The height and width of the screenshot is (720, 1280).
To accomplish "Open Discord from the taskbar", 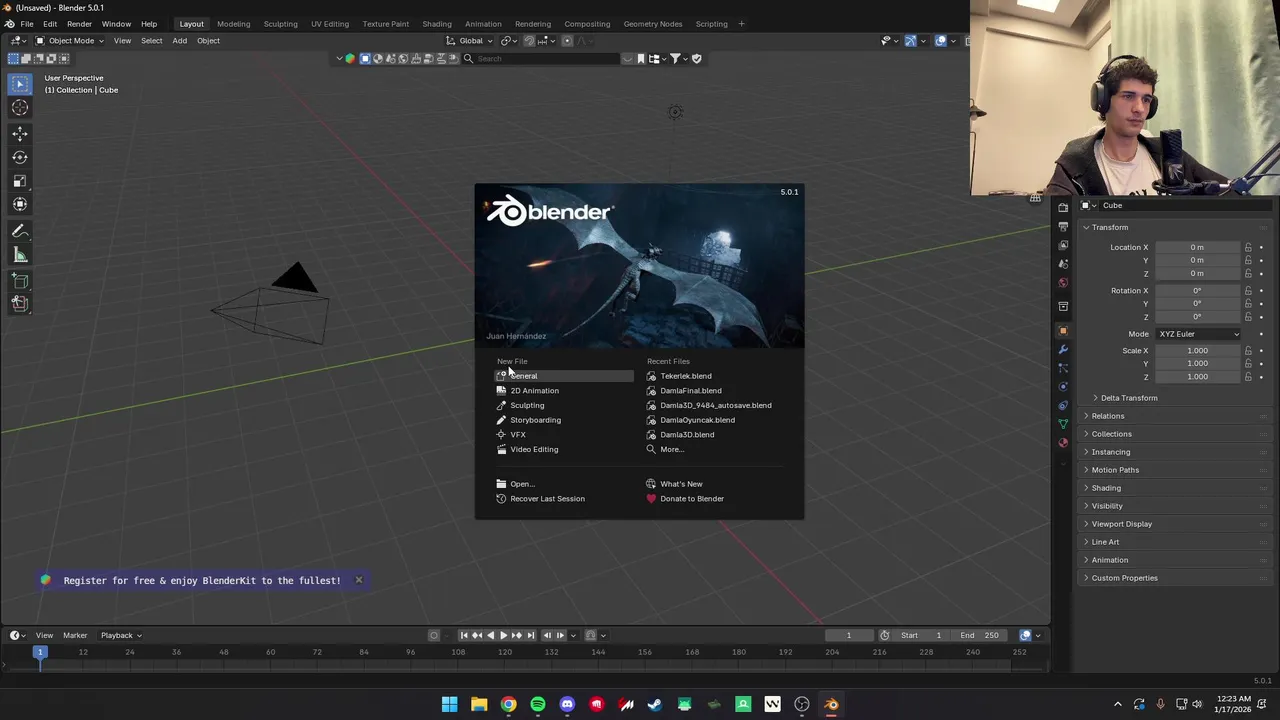I will pyautogui.click(x=567, y=704).
